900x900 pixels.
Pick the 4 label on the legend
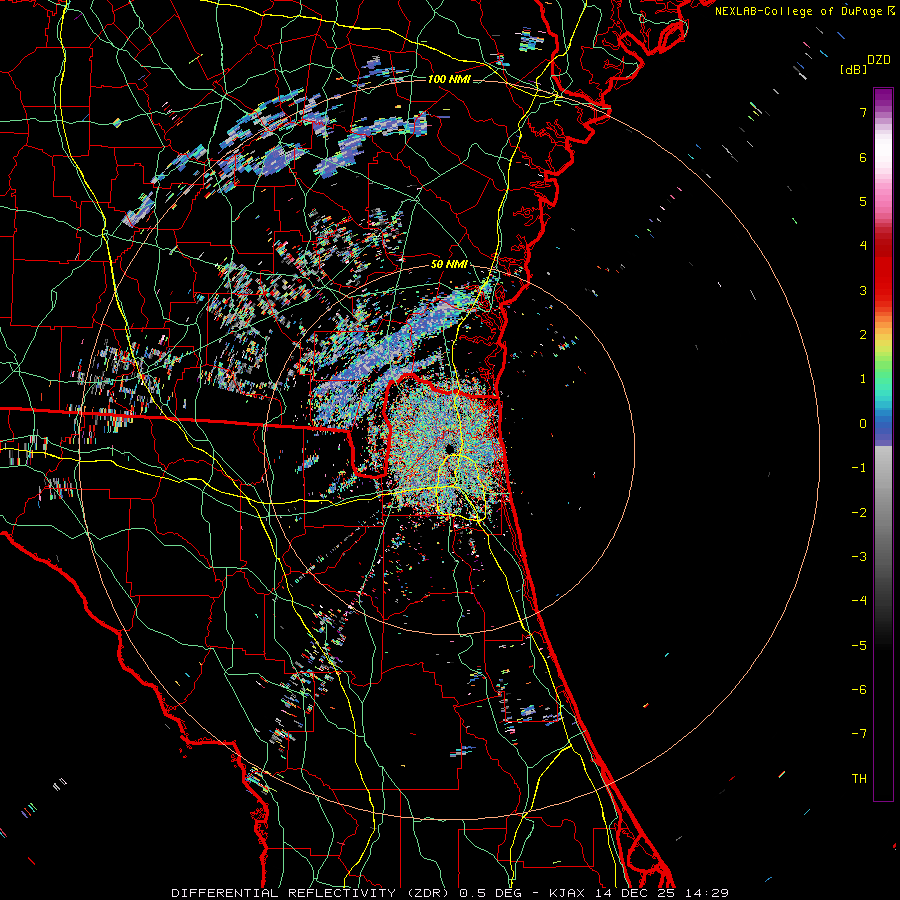pos(863,246)
